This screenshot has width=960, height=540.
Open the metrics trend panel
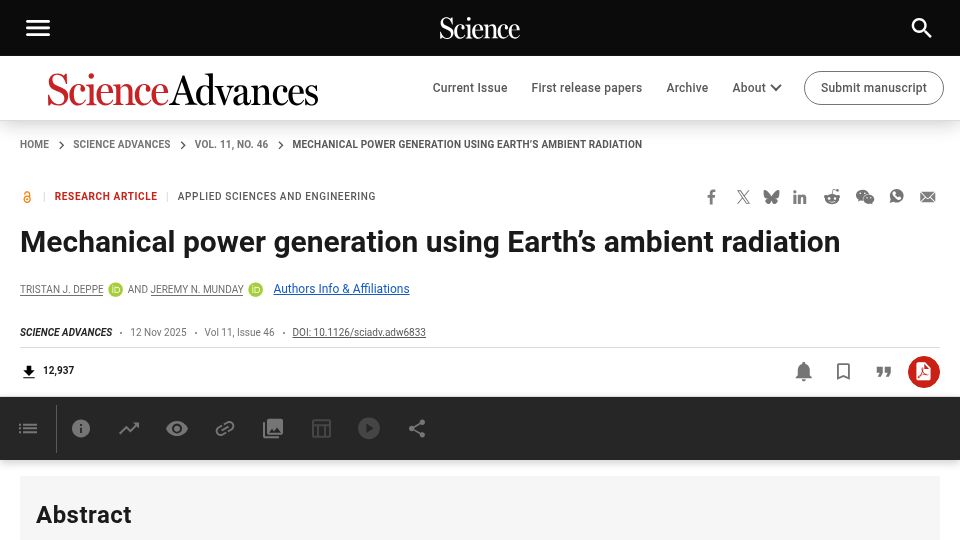129,429
